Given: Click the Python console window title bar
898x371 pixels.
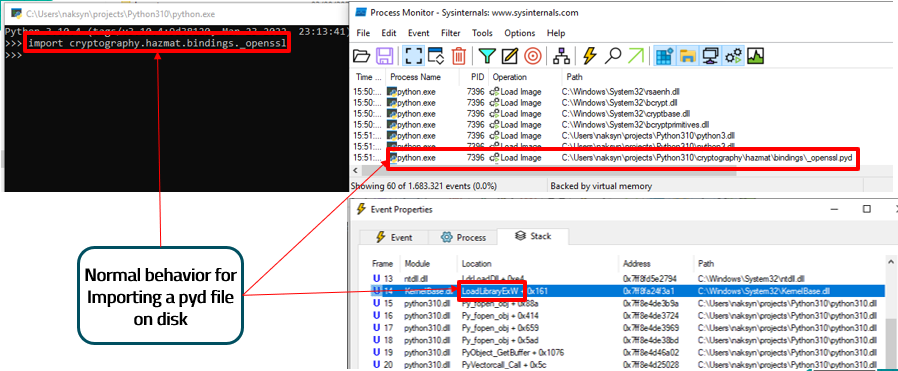Looking at the screenshot, I should [x=175, y=14].
